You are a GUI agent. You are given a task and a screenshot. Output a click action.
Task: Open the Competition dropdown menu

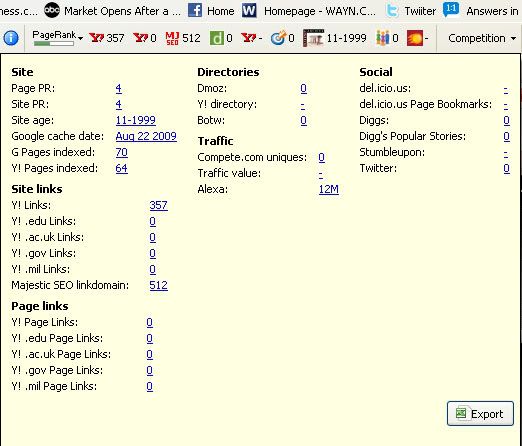click(482, 38)
